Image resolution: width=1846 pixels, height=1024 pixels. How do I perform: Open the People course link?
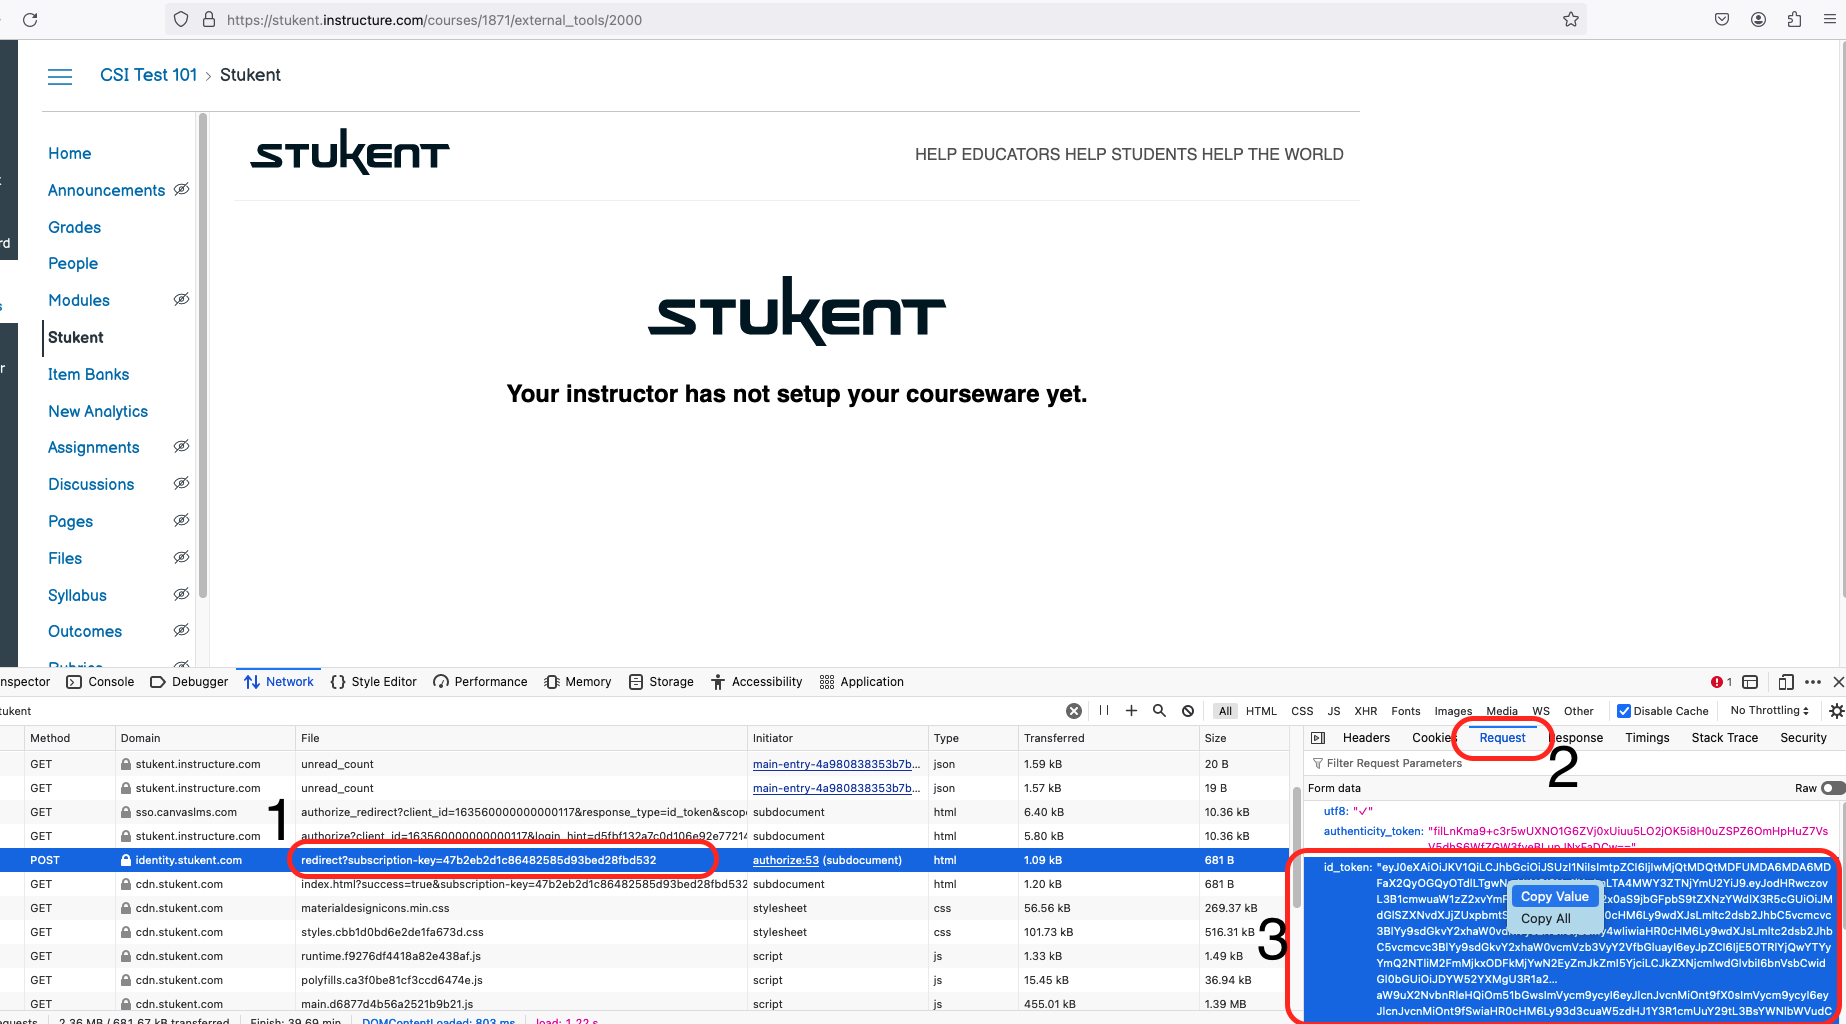point(73,263)
